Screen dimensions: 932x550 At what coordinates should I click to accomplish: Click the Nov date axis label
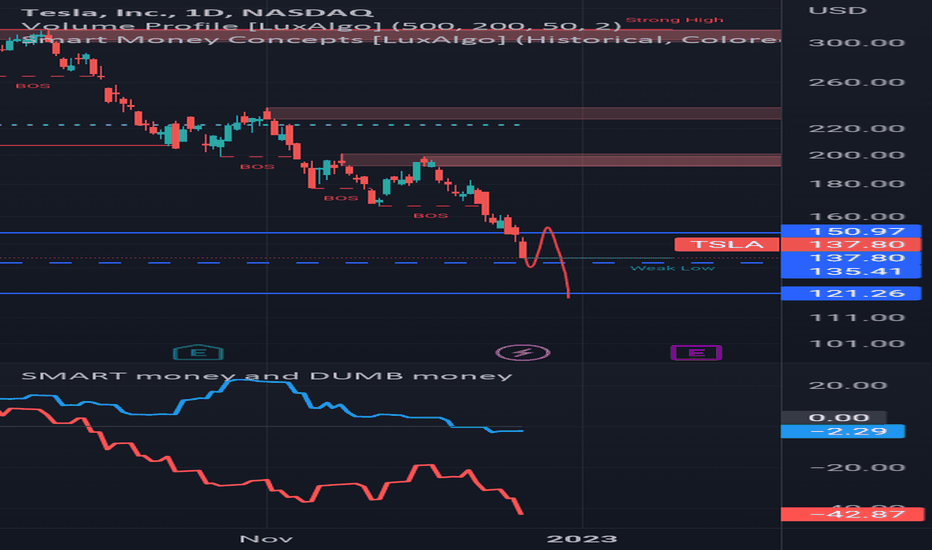(266, 539)
